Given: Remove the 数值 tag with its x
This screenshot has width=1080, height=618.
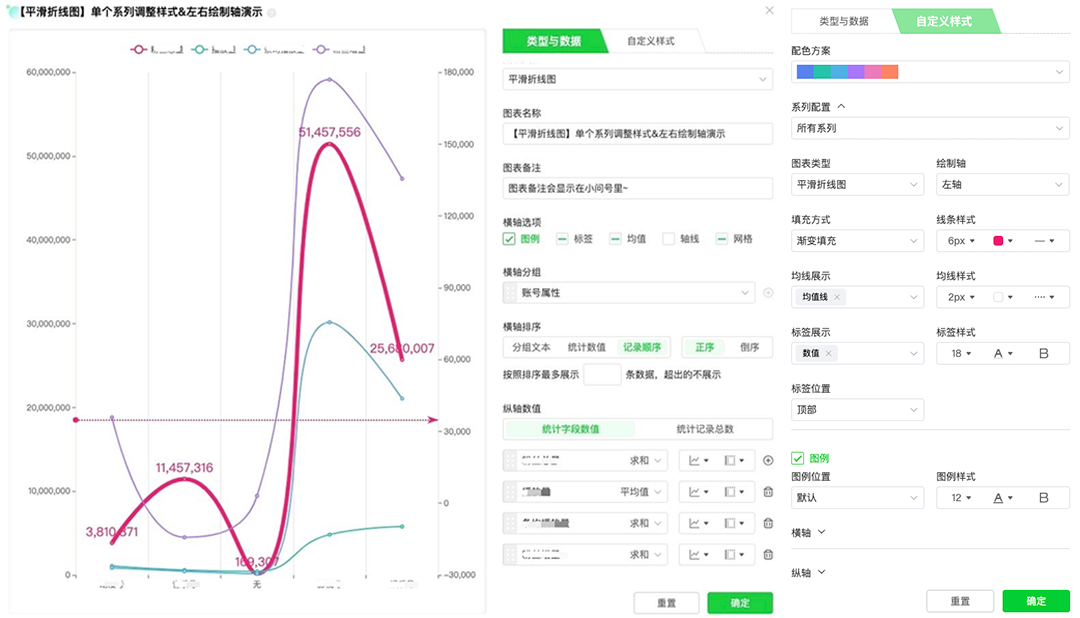Looking at the screenshot, I should 829,353.
